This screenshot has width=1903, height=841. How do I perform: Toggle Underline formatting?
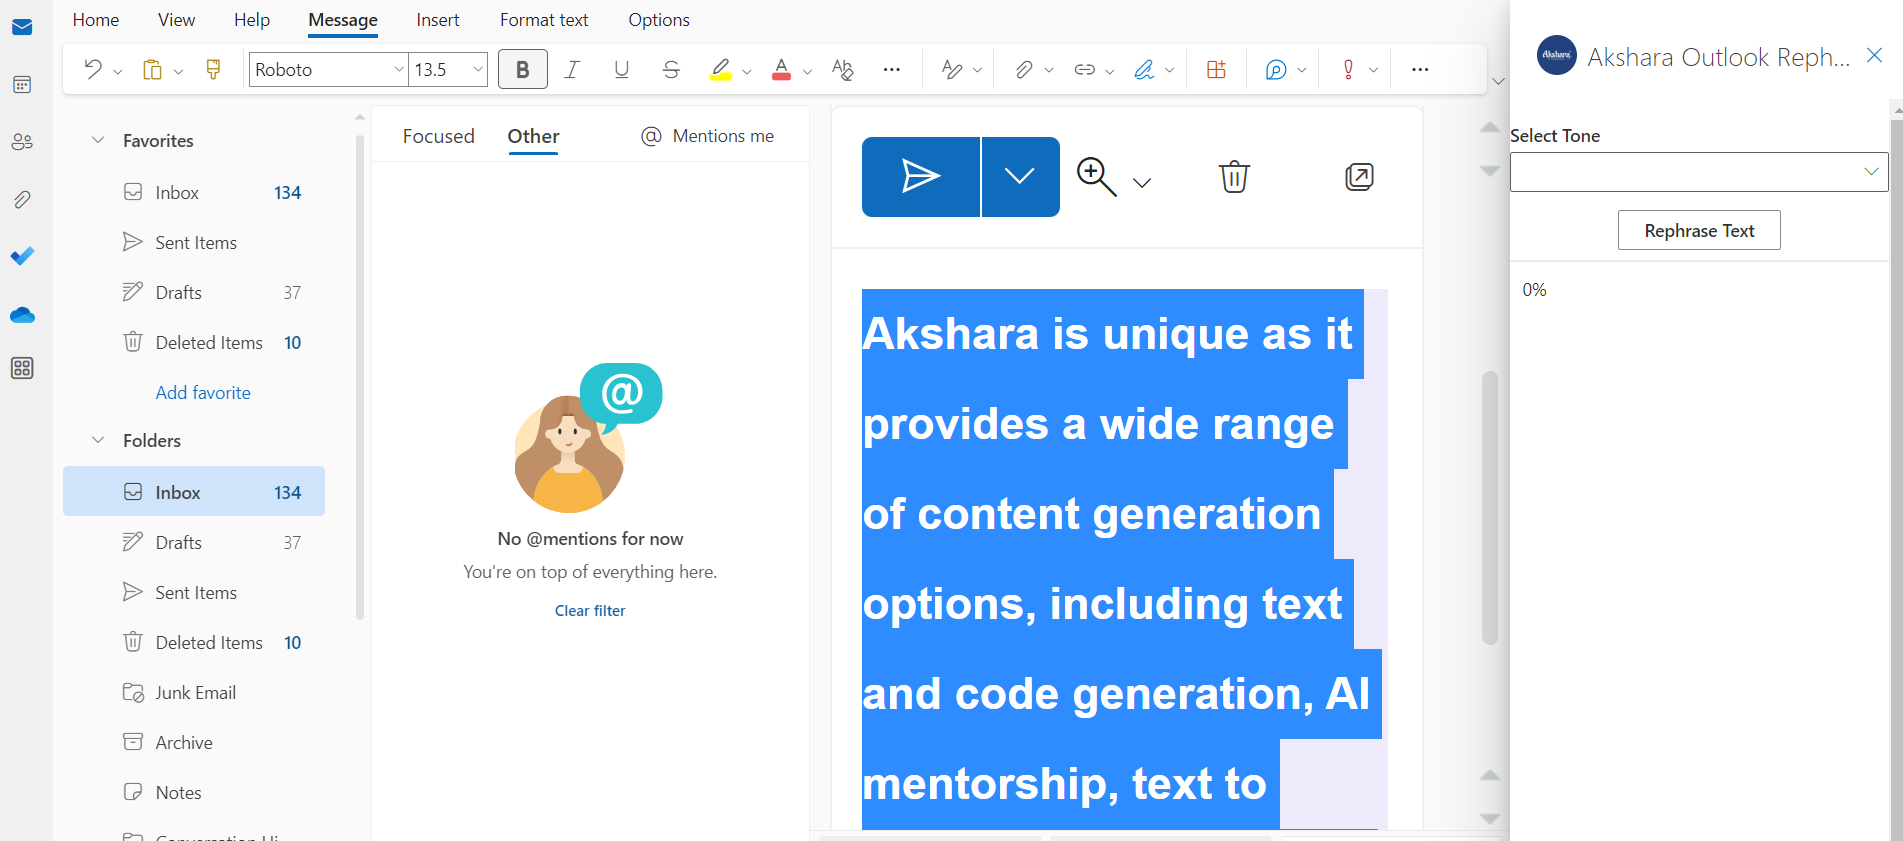click(621, 69)
